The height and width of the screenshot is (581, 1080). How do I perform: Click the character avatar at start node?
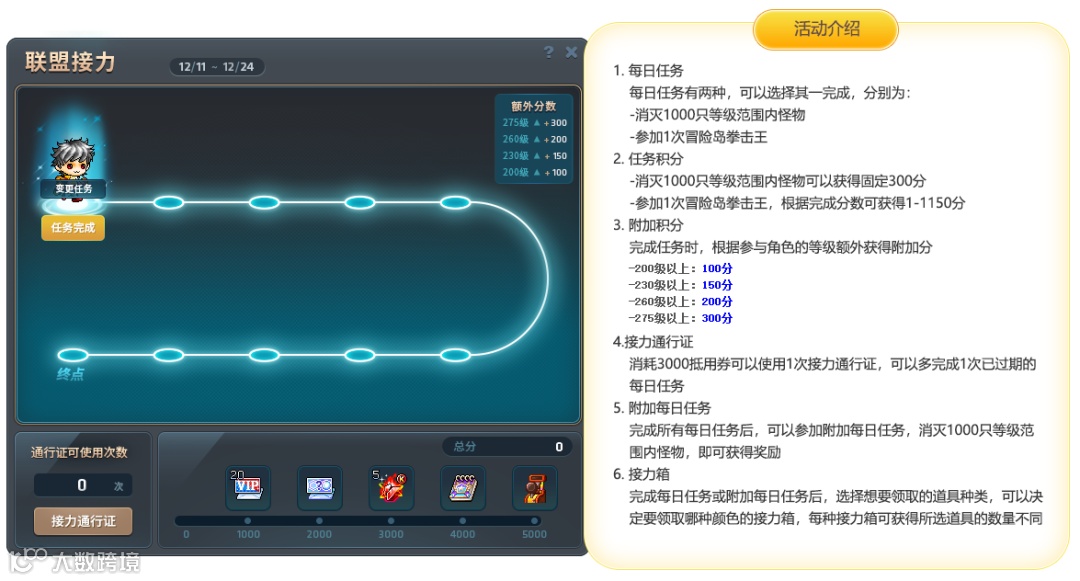point(72,160)
